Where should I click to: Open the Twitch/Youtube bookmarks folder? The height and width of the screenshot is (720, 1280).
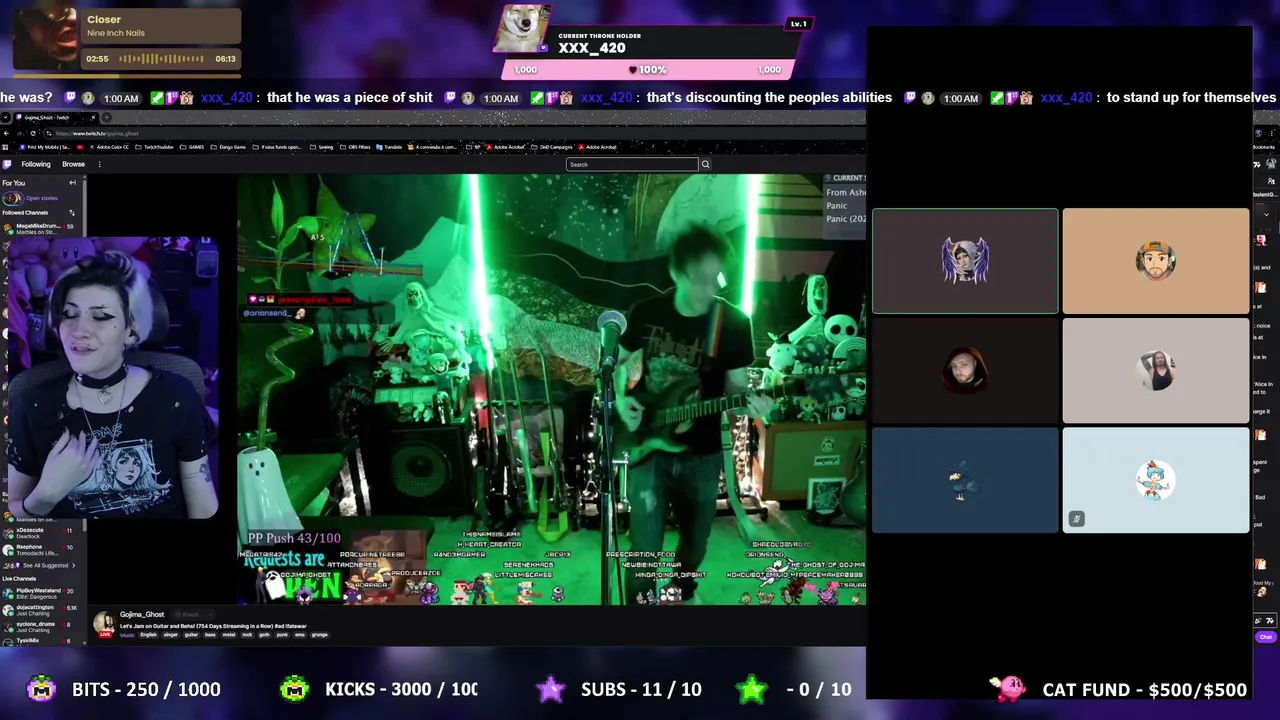(x=154, y=147)
